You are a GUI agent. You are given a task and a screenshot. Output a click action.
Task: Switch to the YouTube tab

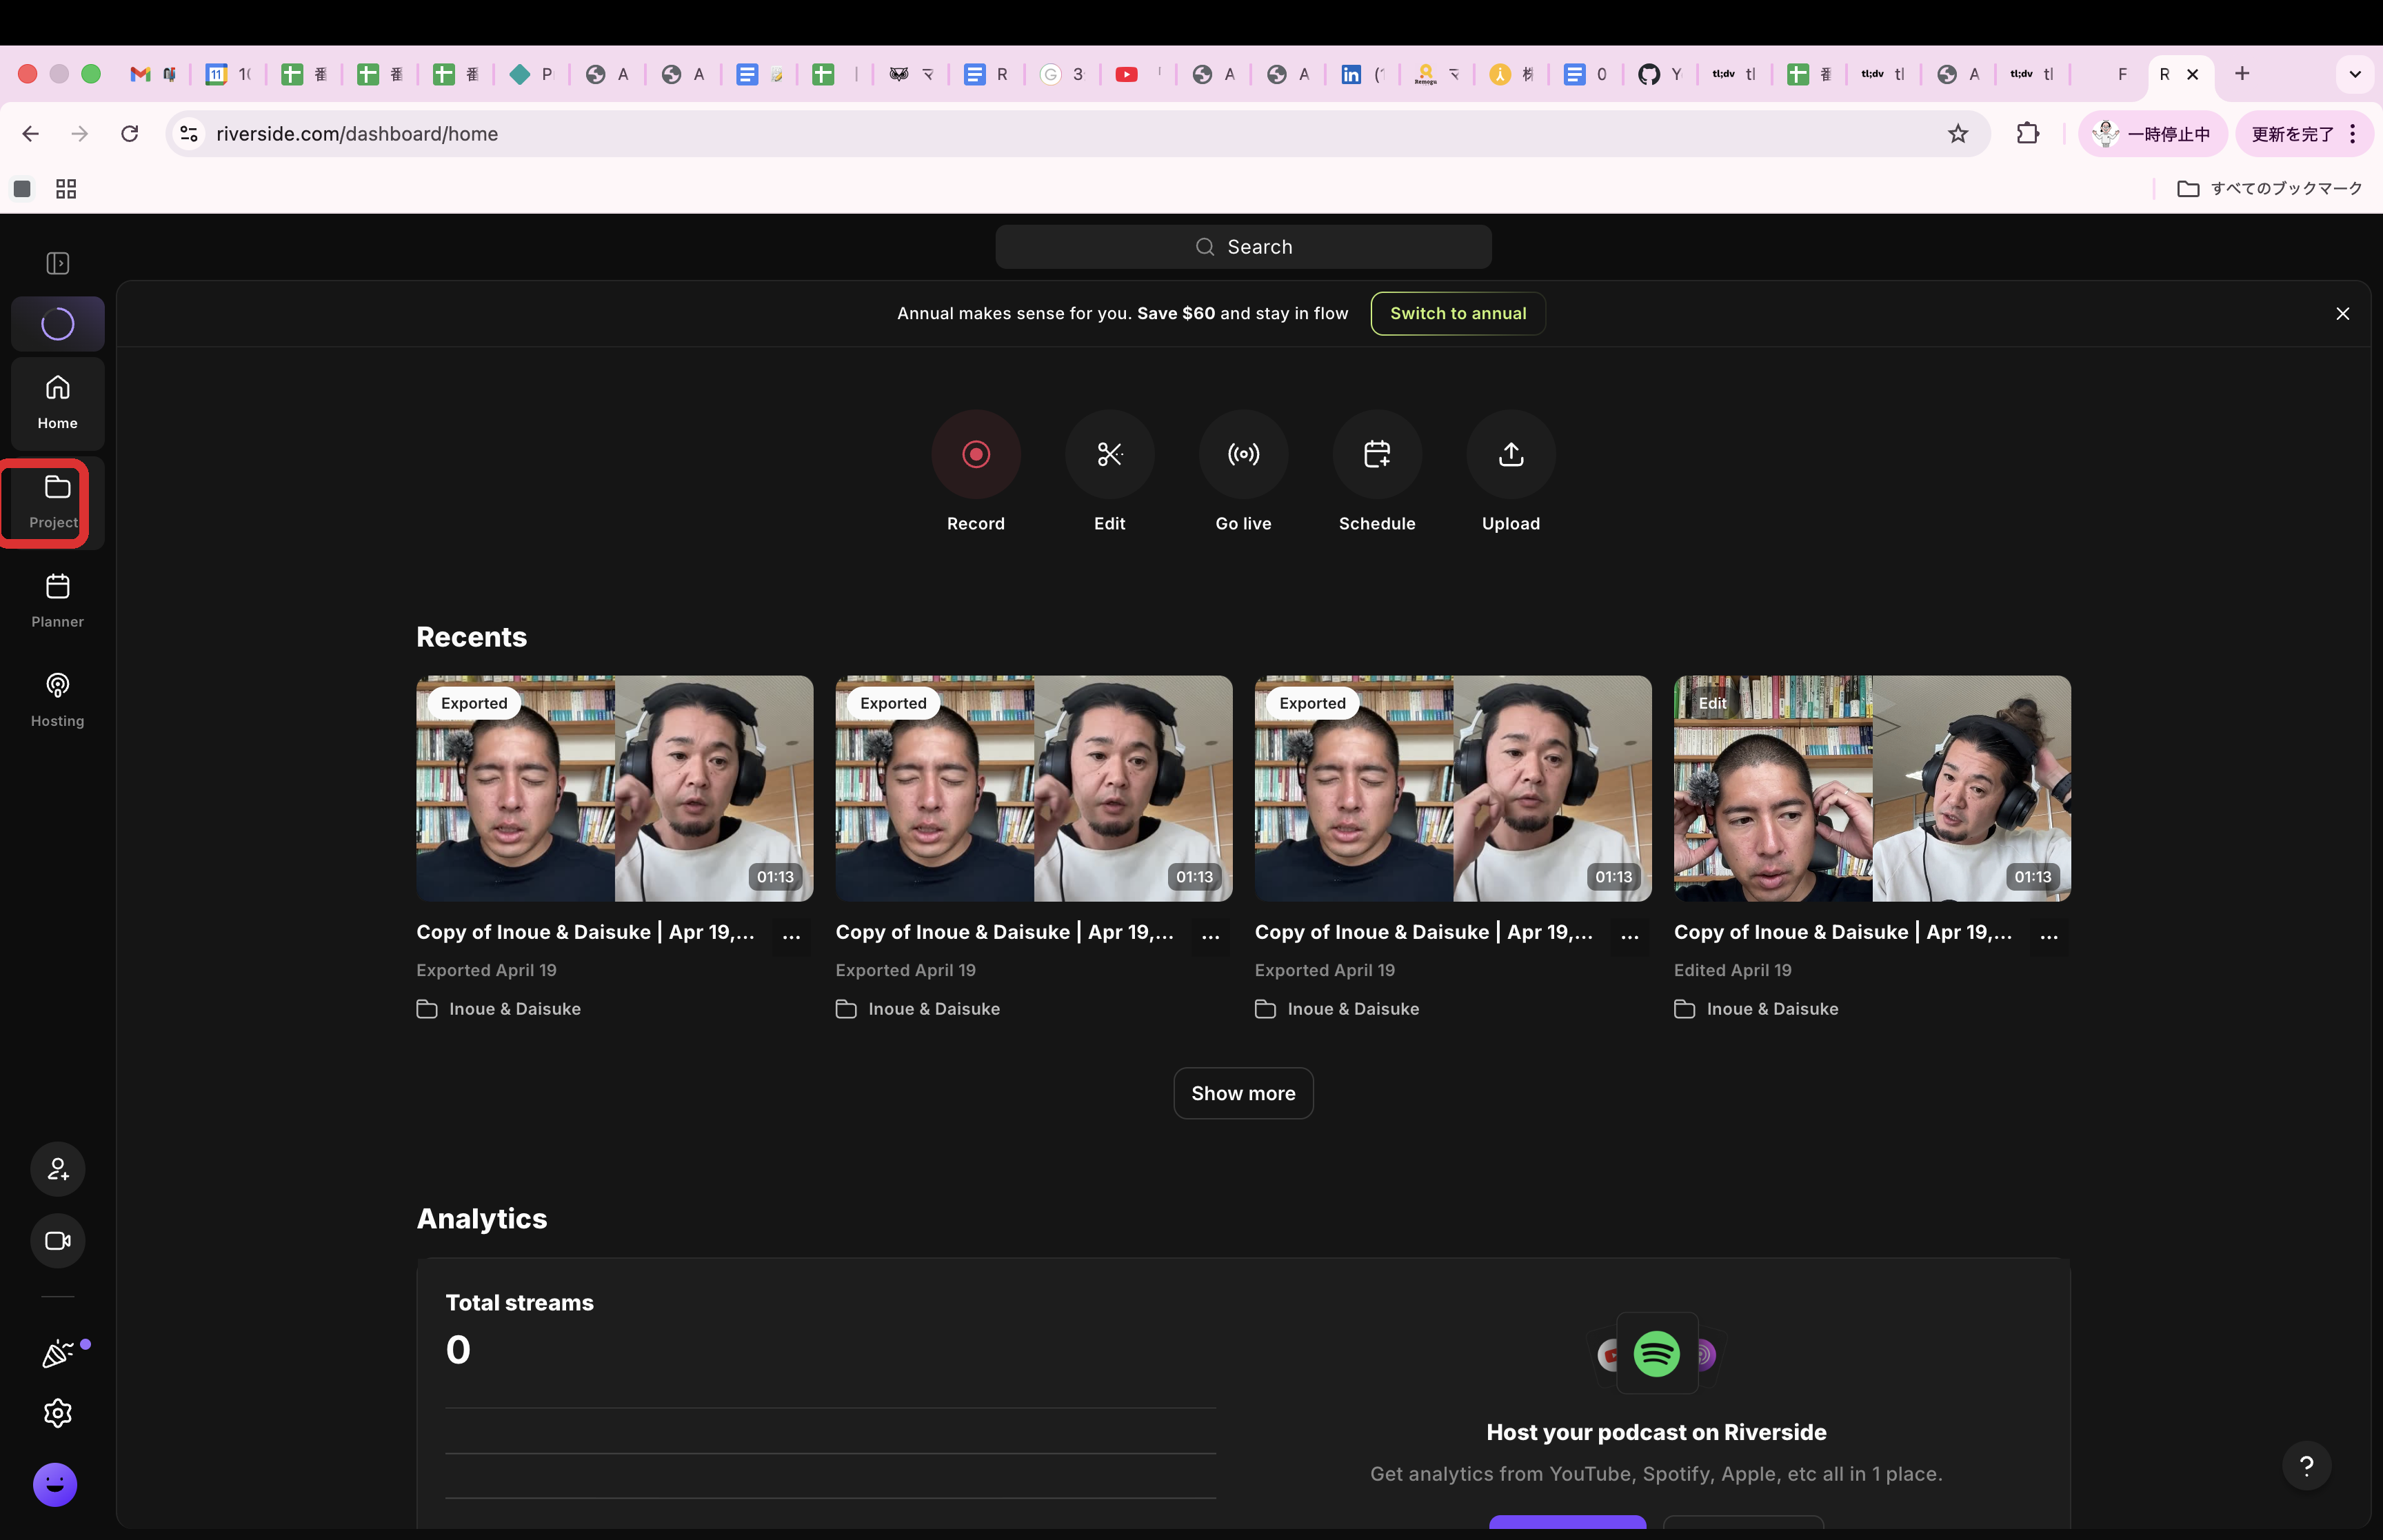point(1138,74)
